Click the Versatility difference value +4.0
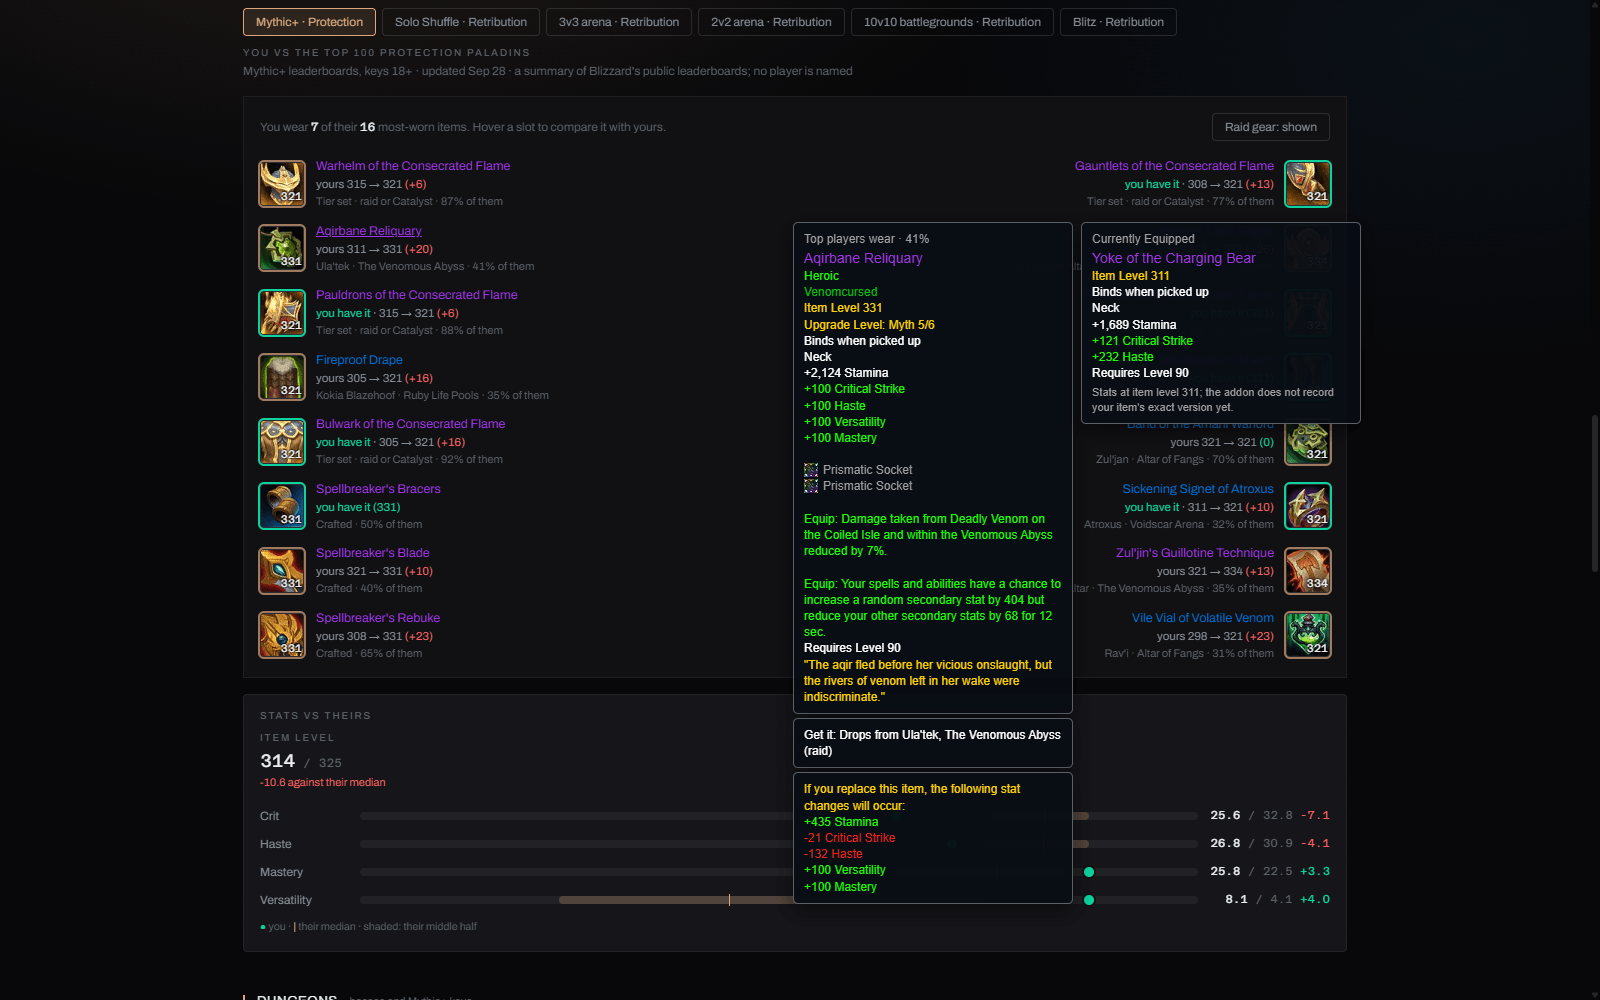 (x=1315, y=900)
